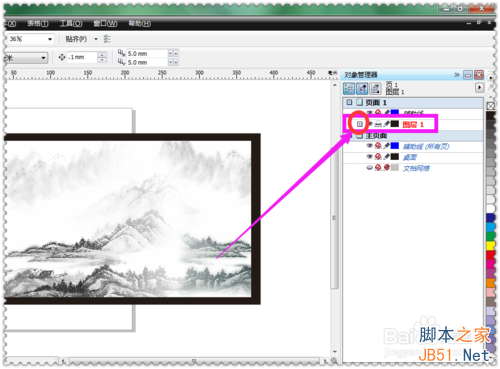This screenshot has height=369, width=500.
Task: Click the landscape painting image on canvas
Action: (128, 219)
